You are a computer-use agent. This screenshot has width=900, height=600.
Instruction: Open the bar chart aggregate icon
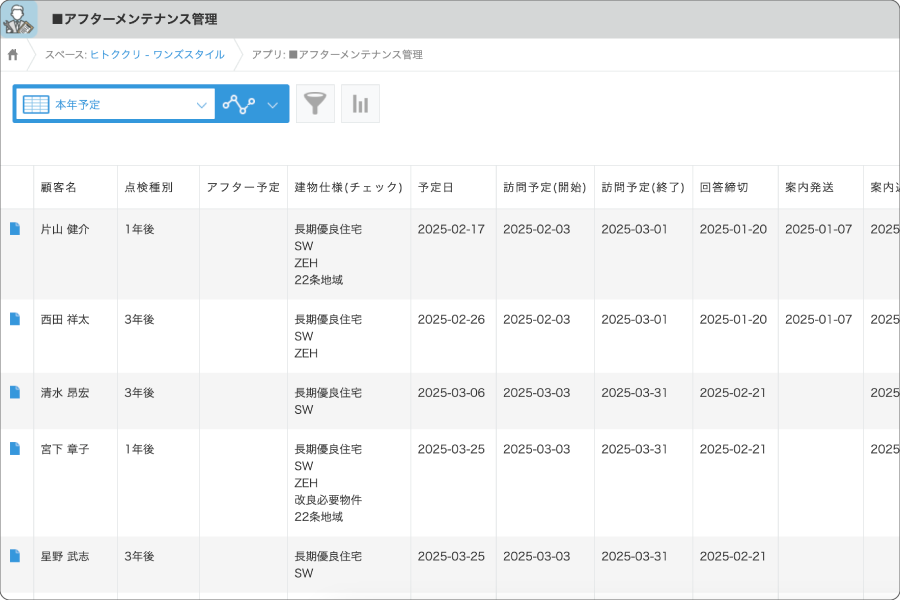(360, 104)
